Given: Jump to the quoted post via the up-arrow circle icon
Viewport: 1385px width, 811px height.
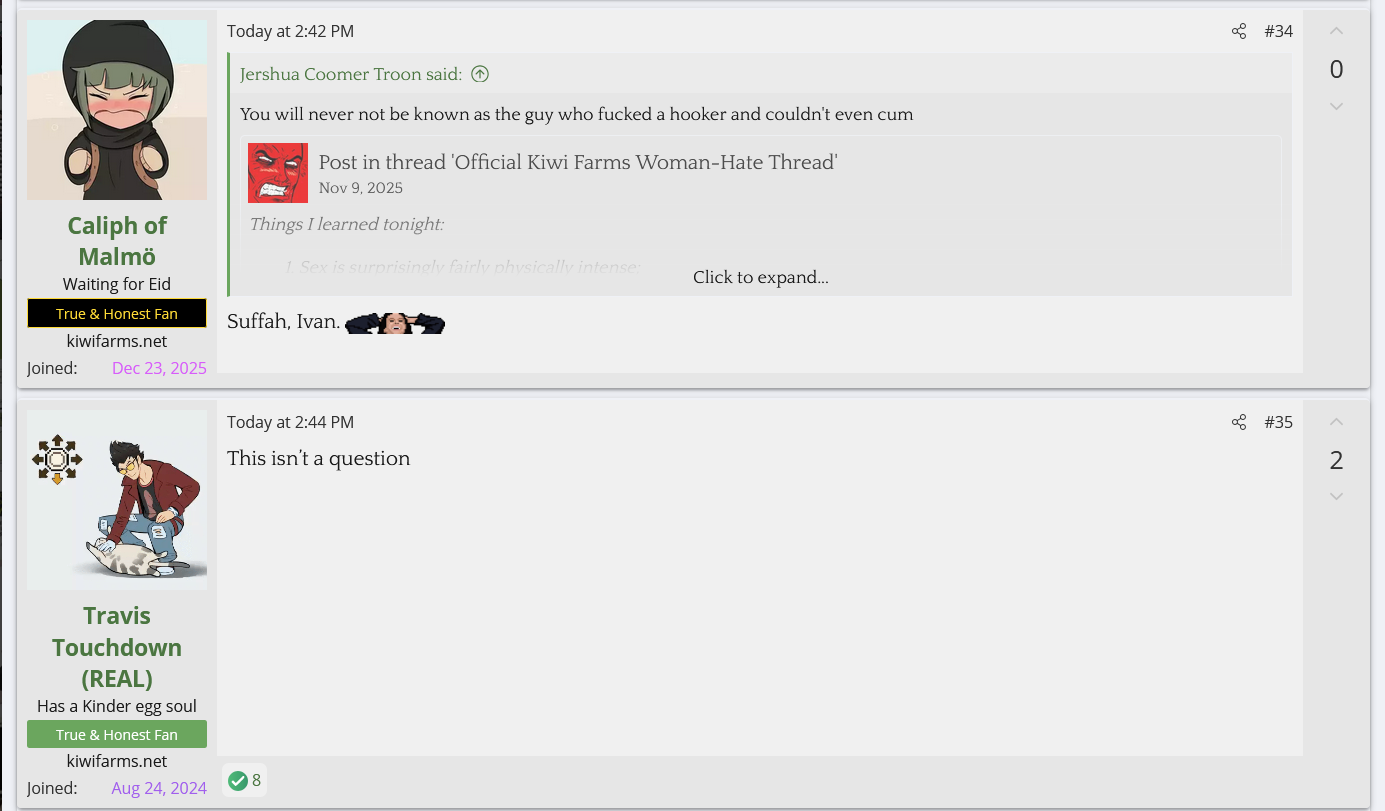Looking at the screenshot, I should (x=480, y=74).
